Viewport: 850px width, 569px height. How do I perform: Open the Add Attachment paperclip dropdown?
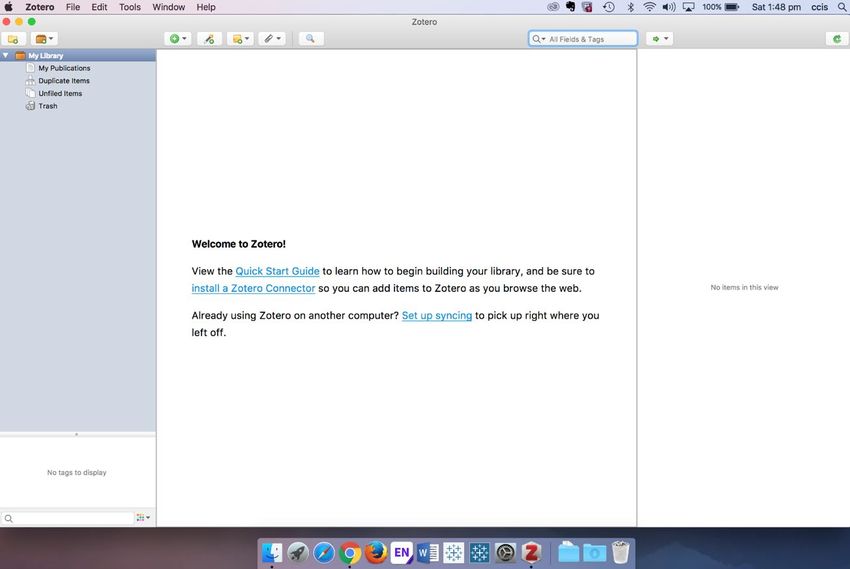click(272, 39)
